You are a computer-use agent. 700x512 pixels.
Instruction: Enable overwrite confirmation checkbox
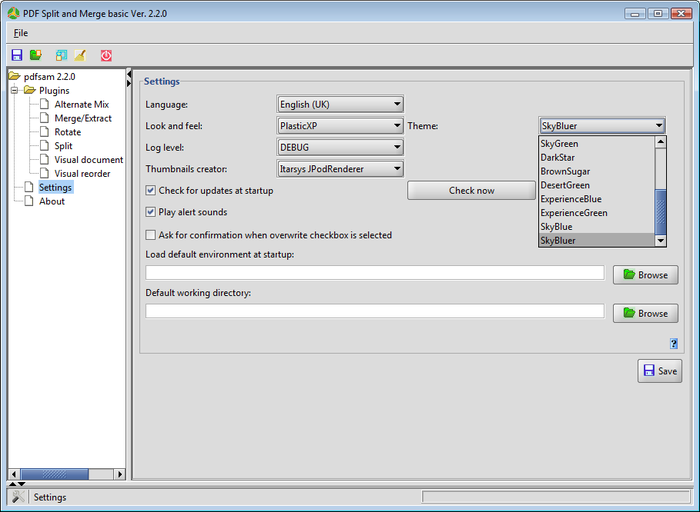[x=151, y=235]
